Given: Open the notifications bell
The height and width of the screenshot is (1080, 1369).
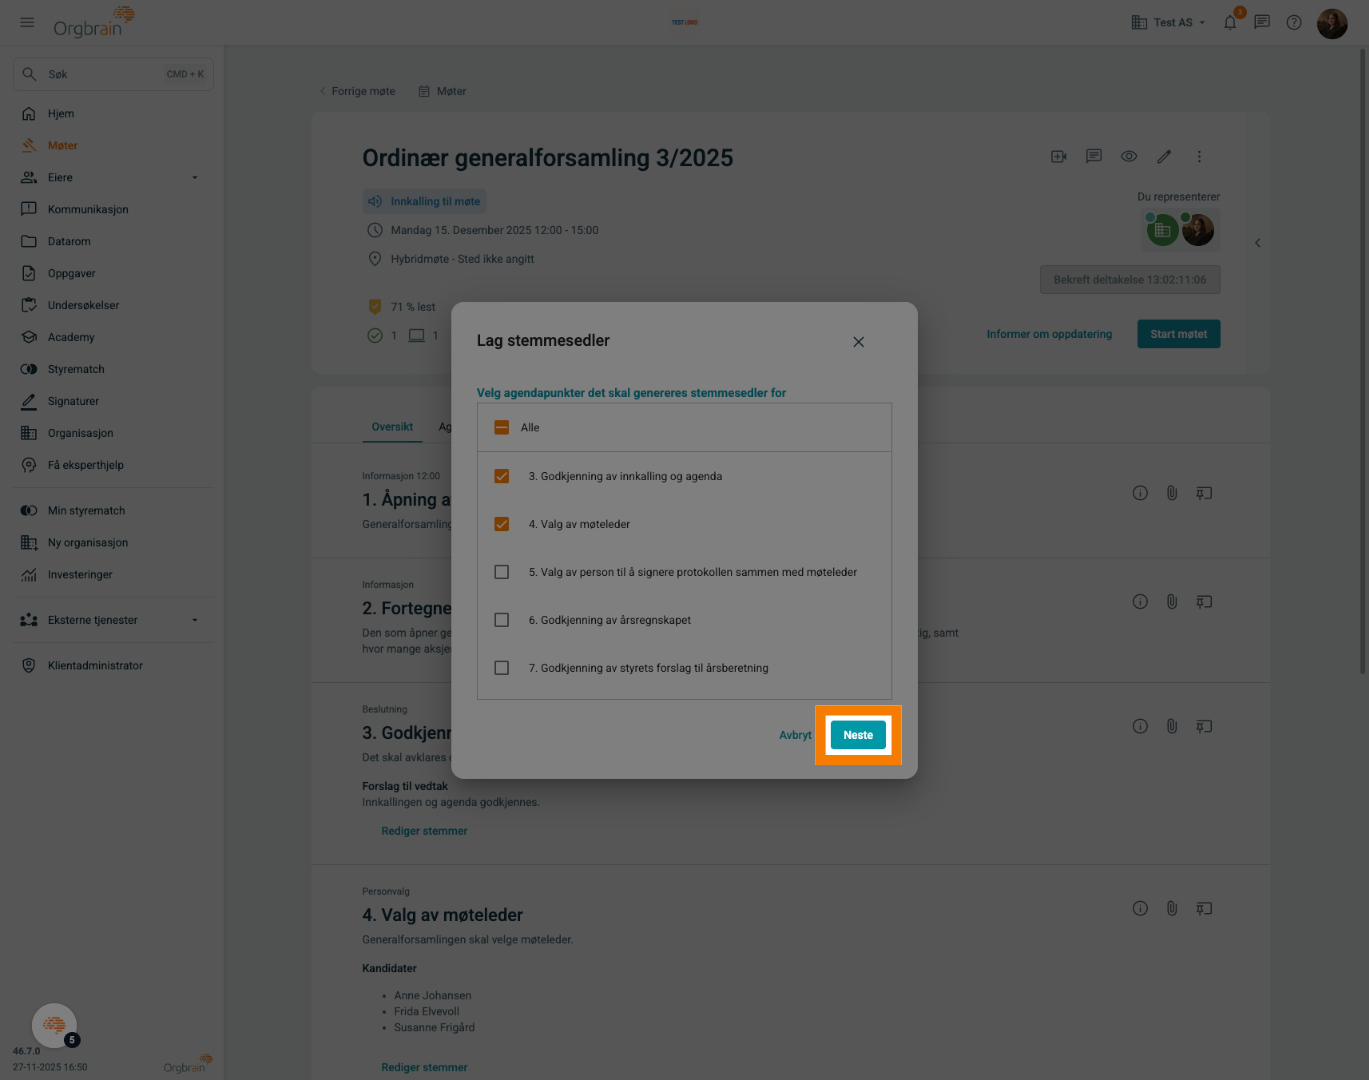Looking at the screenshot, I should click(x=1230, y=22).
